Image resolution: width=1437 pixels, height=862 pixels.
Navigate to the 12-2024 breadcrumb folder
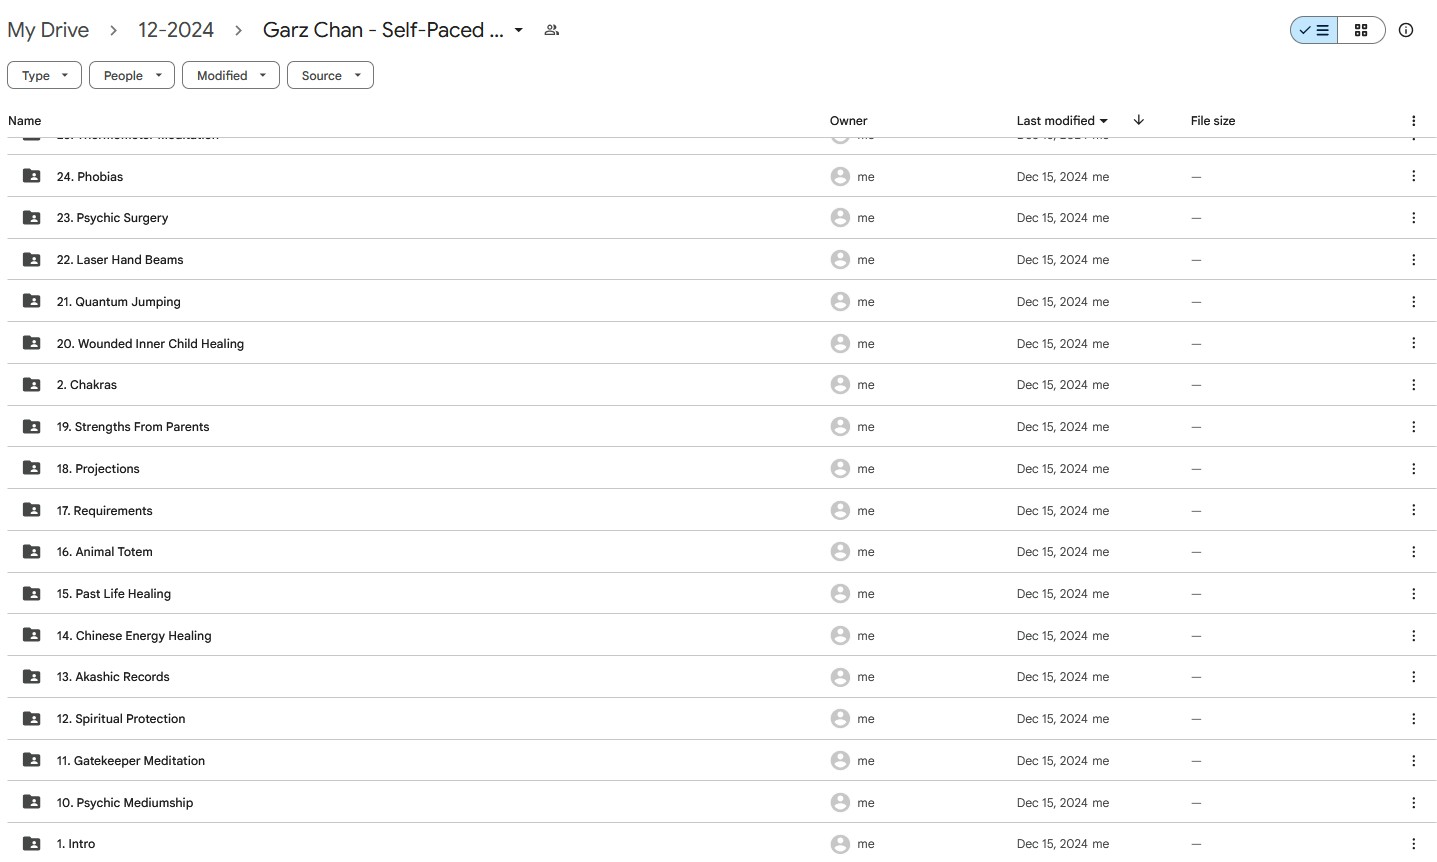176,30
